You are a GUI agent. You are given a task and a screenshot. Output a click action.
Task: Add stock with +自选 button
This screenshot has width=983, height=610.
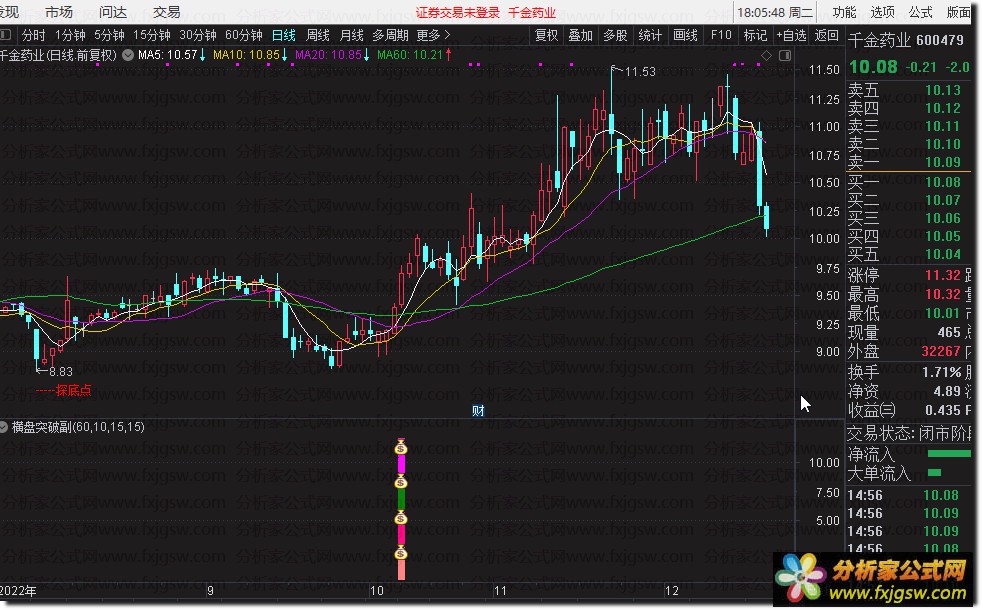(x=791, y=35)
